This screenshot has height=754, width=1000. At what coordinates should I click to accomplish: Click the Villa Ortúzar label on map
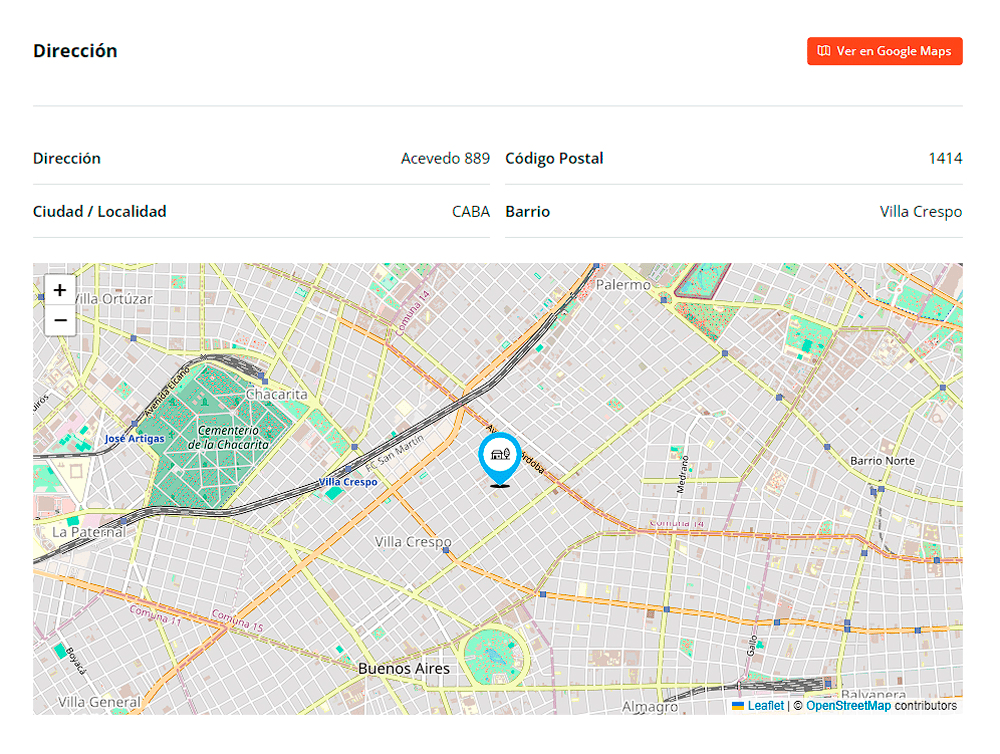[114, 299]
